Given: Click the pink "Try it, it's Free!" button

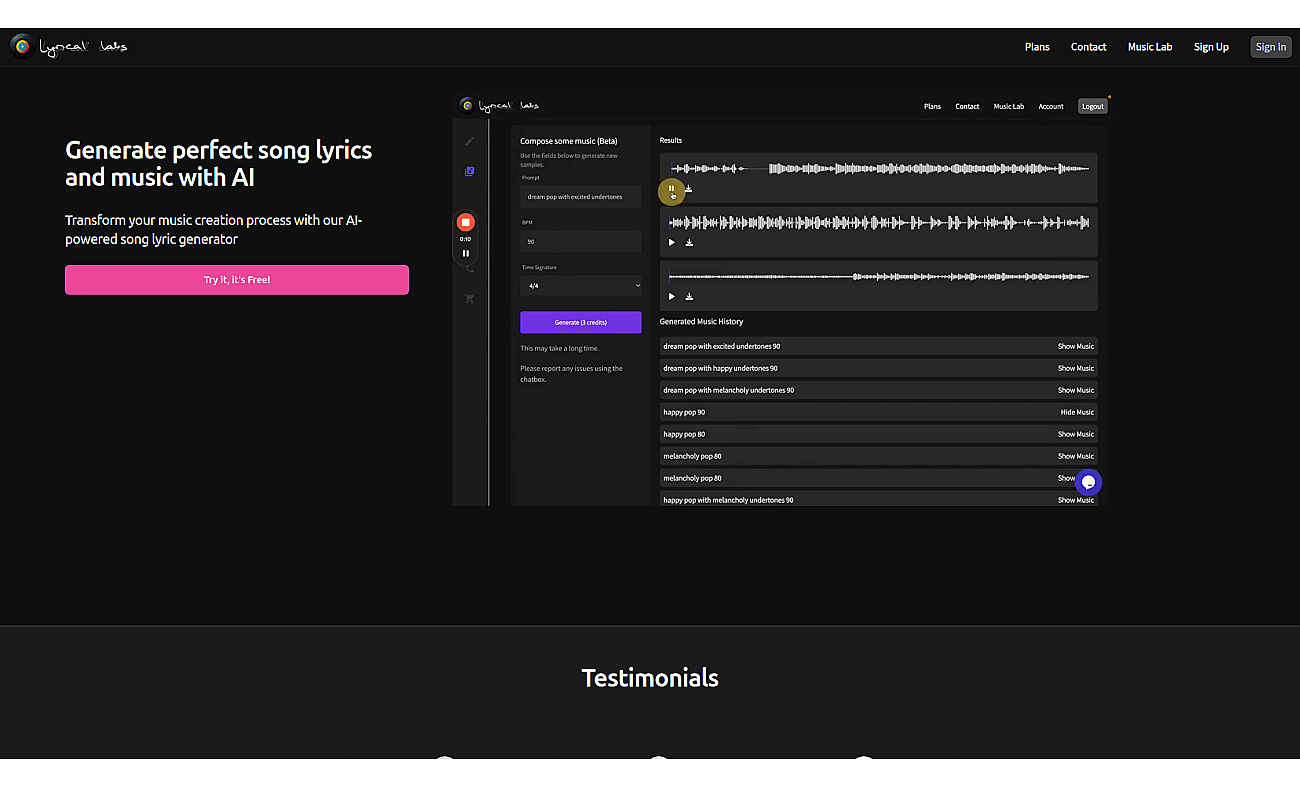Looking at the screenshot, I should (237, 280).
